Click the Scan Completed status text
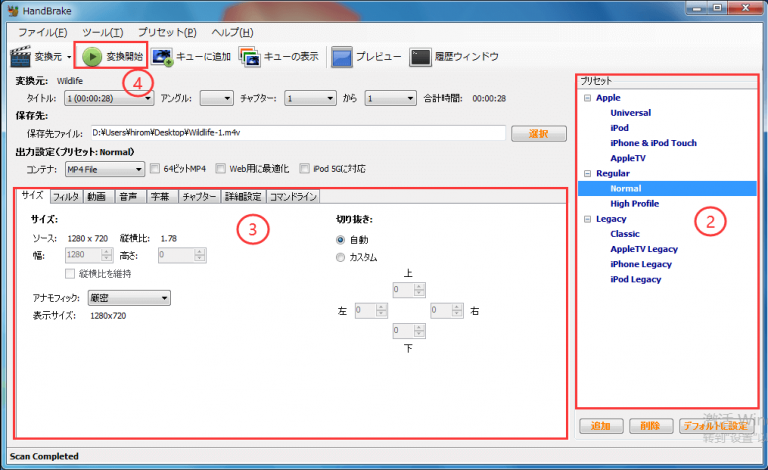The height and width of the screenshot is (470, 768). (x=44, y=456)
